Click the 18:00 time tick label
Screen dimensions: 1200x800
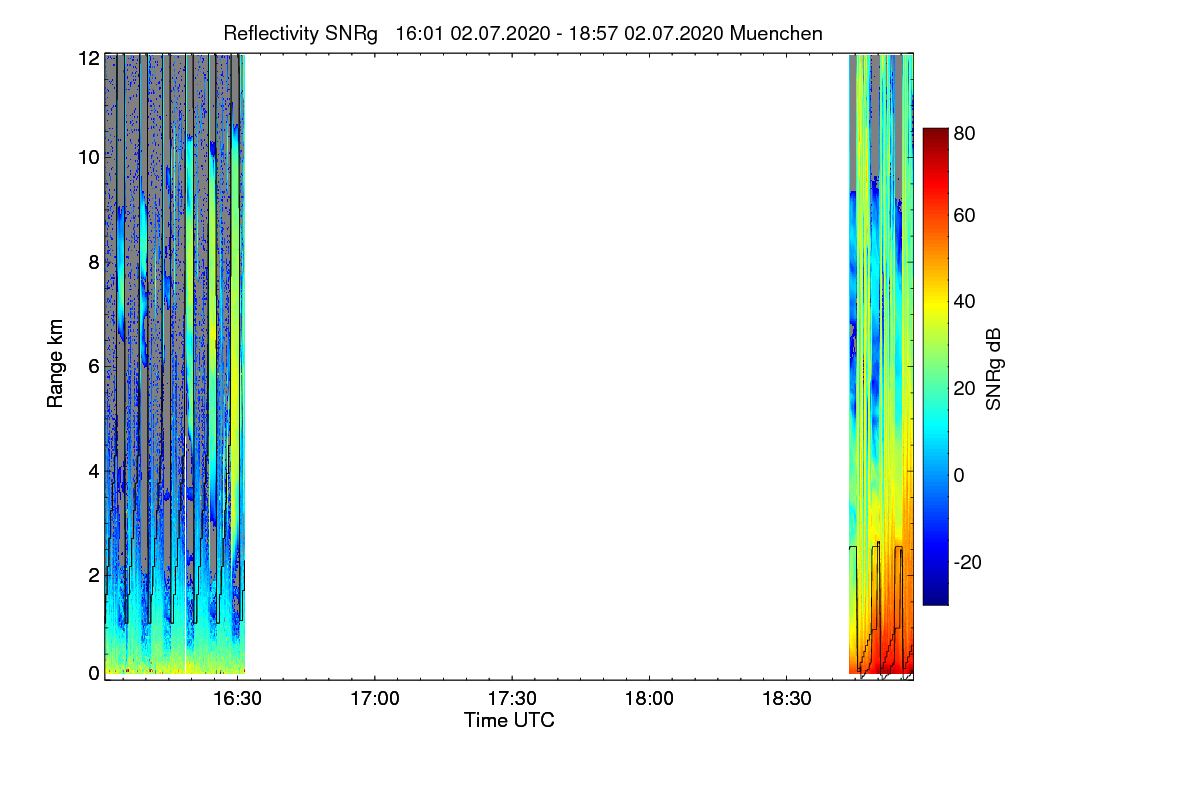click(x=649, y=697)
